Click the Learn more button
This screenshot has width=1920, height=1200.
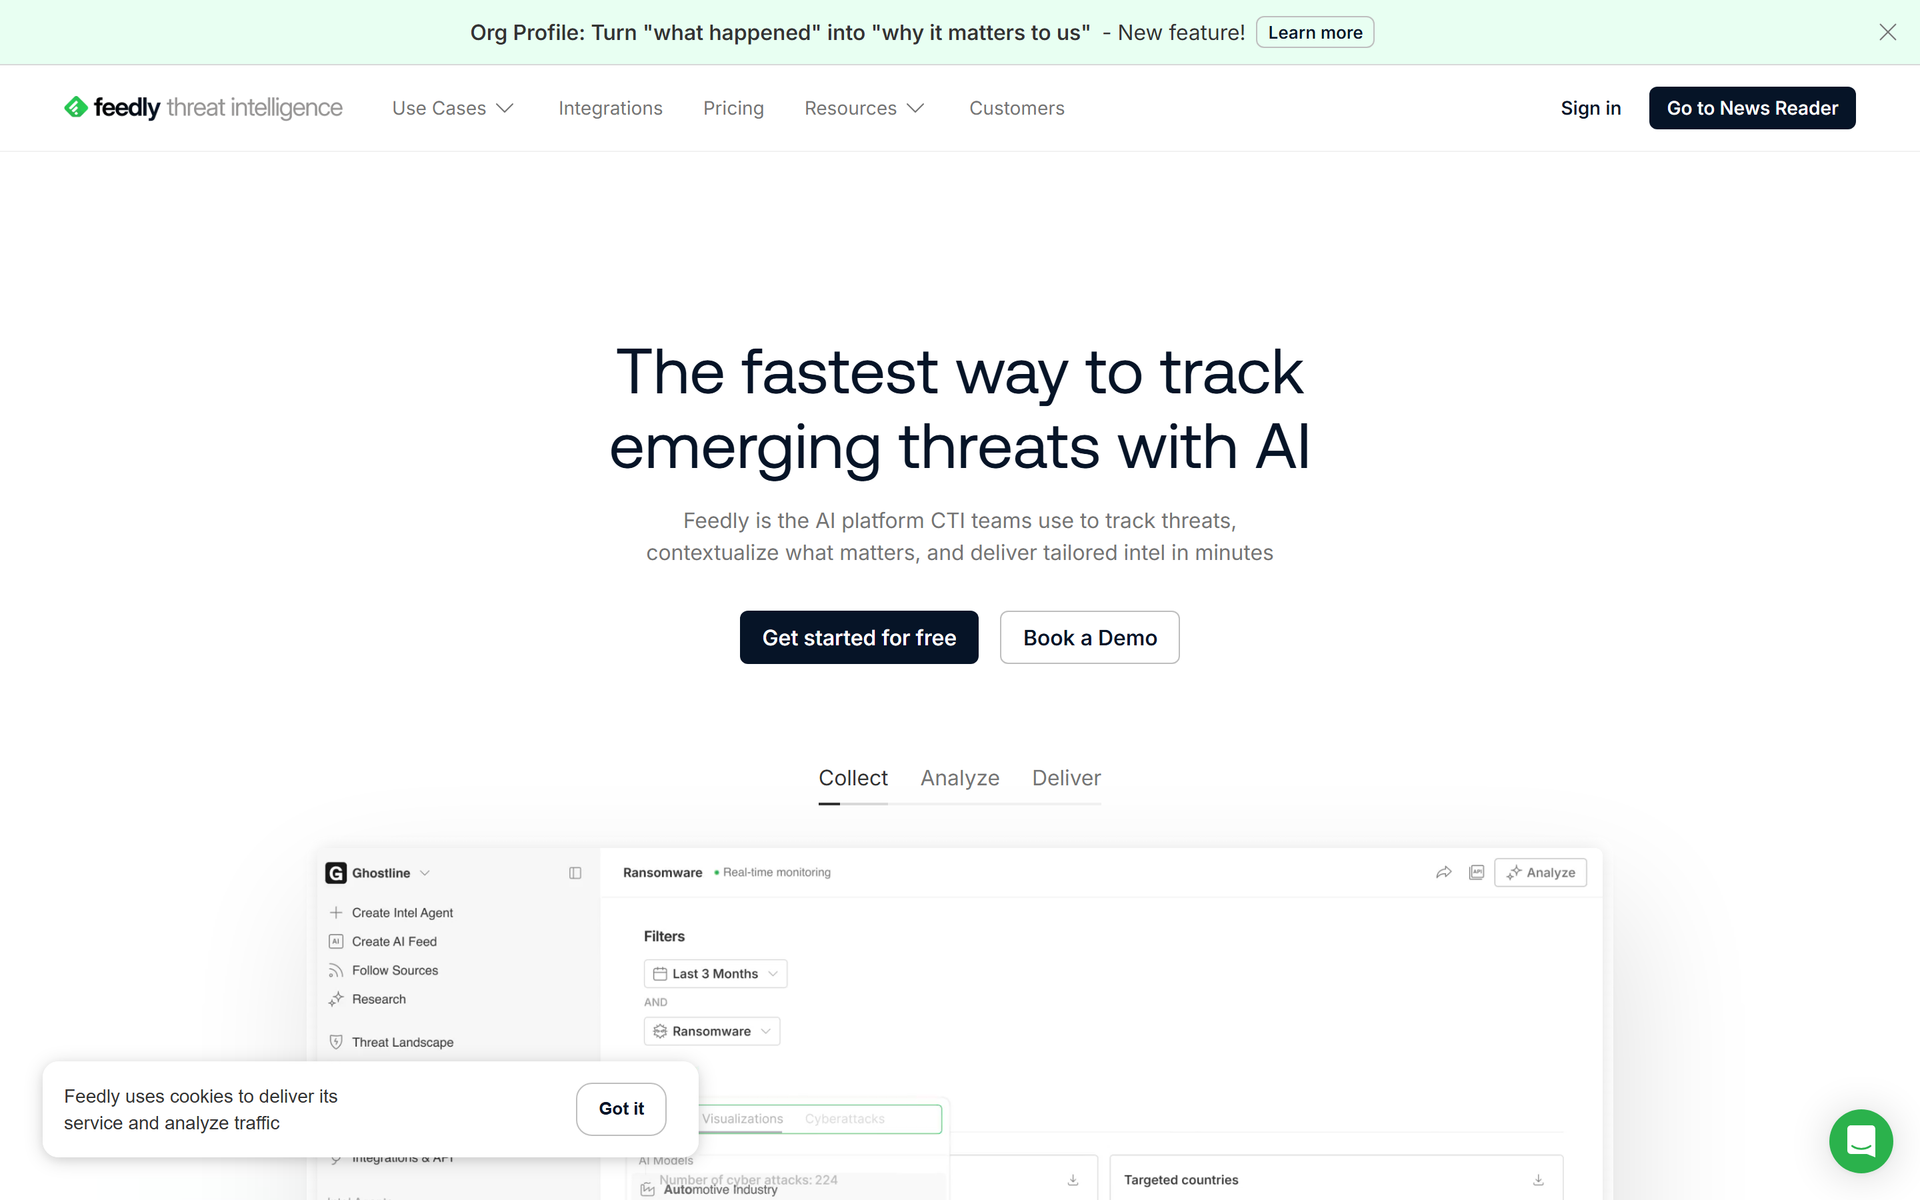point(1315,32)
